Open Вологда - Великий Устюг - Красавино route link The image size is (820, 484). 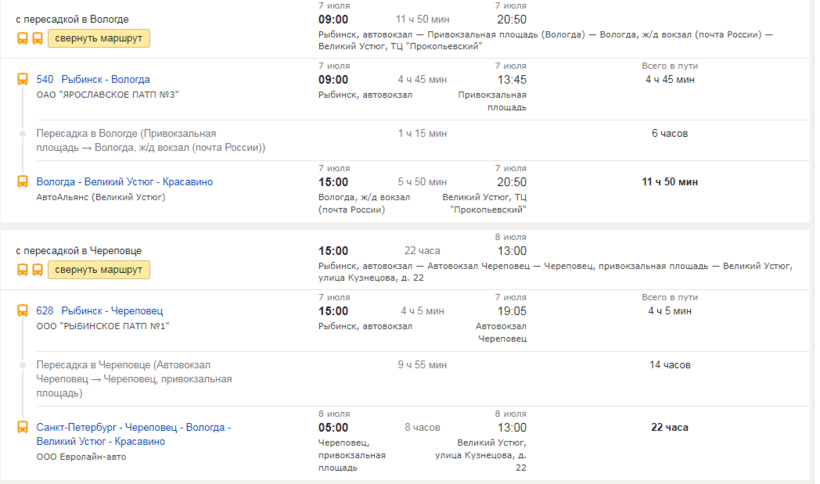coord(124,182)
